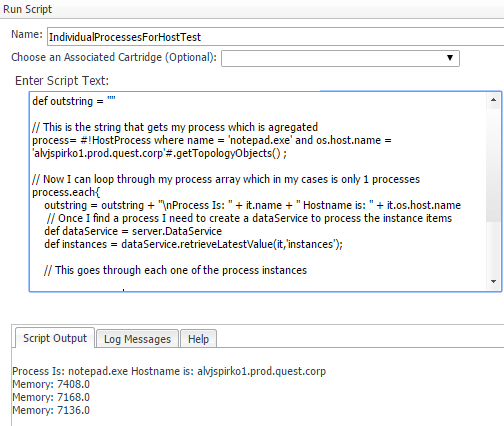Click inside the script text area
The width and height of the screenshot is (504, 426).
(x=258, y=192)
